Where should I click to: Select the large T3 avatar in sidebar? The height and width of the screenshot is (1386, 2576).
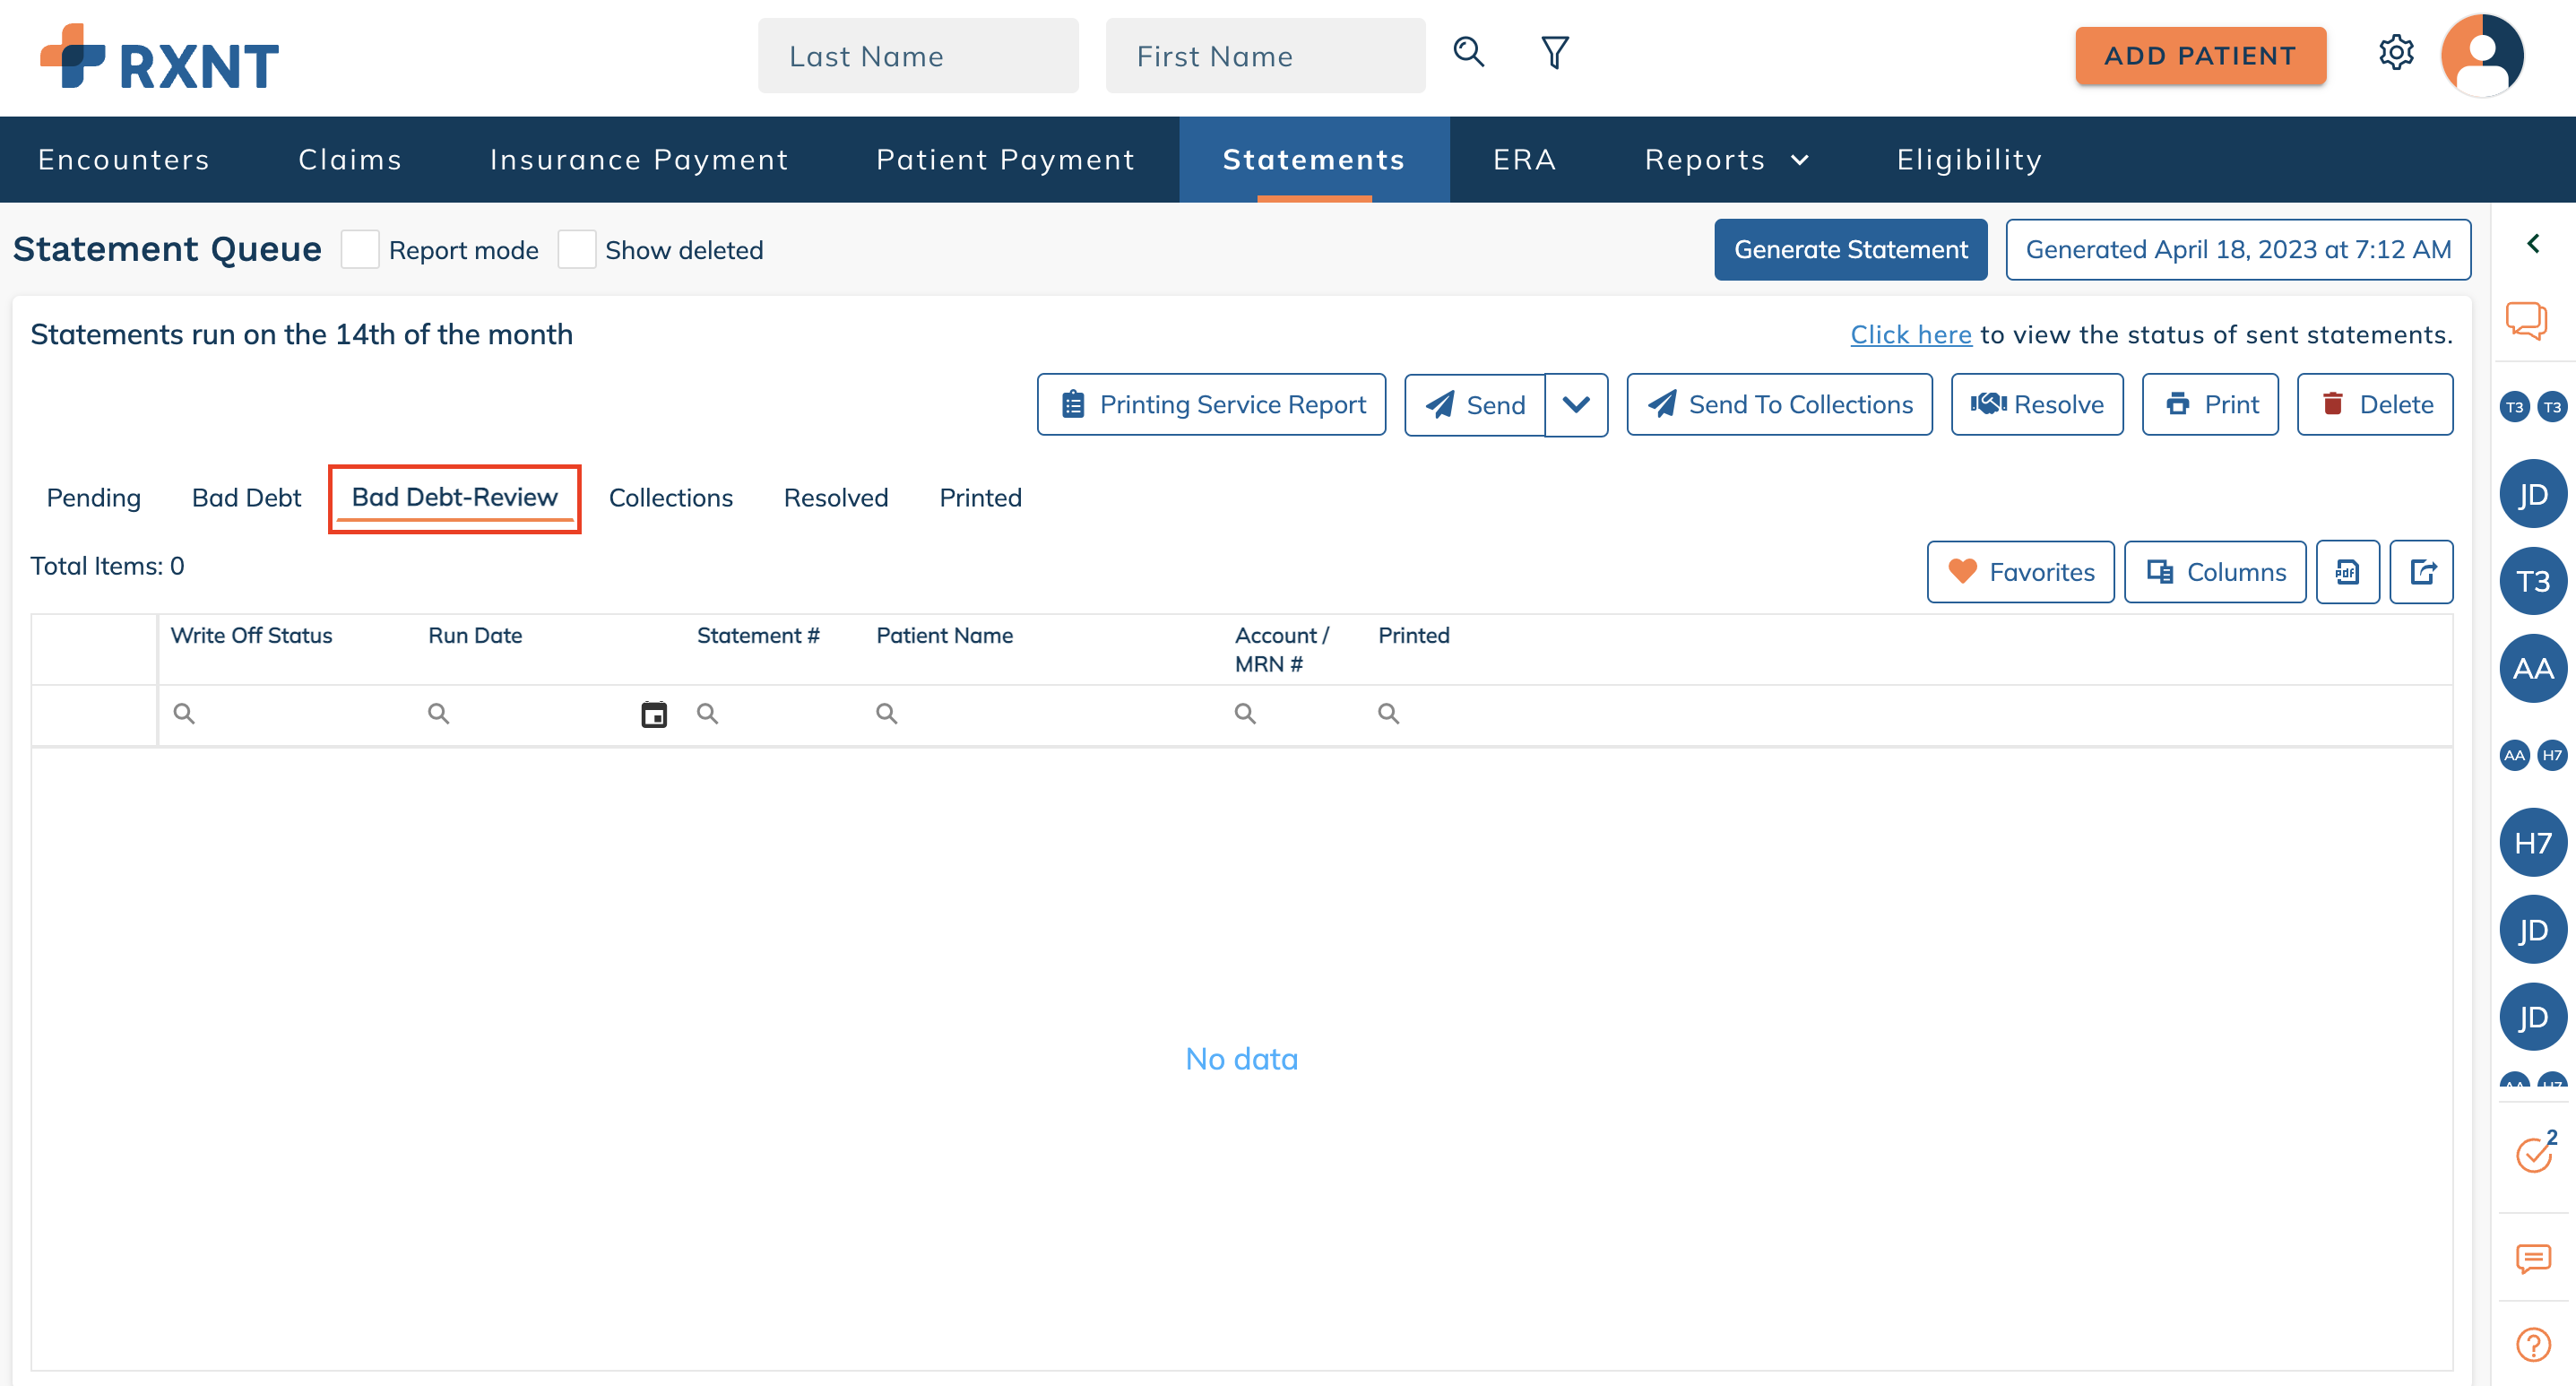tap(2533, 581)
